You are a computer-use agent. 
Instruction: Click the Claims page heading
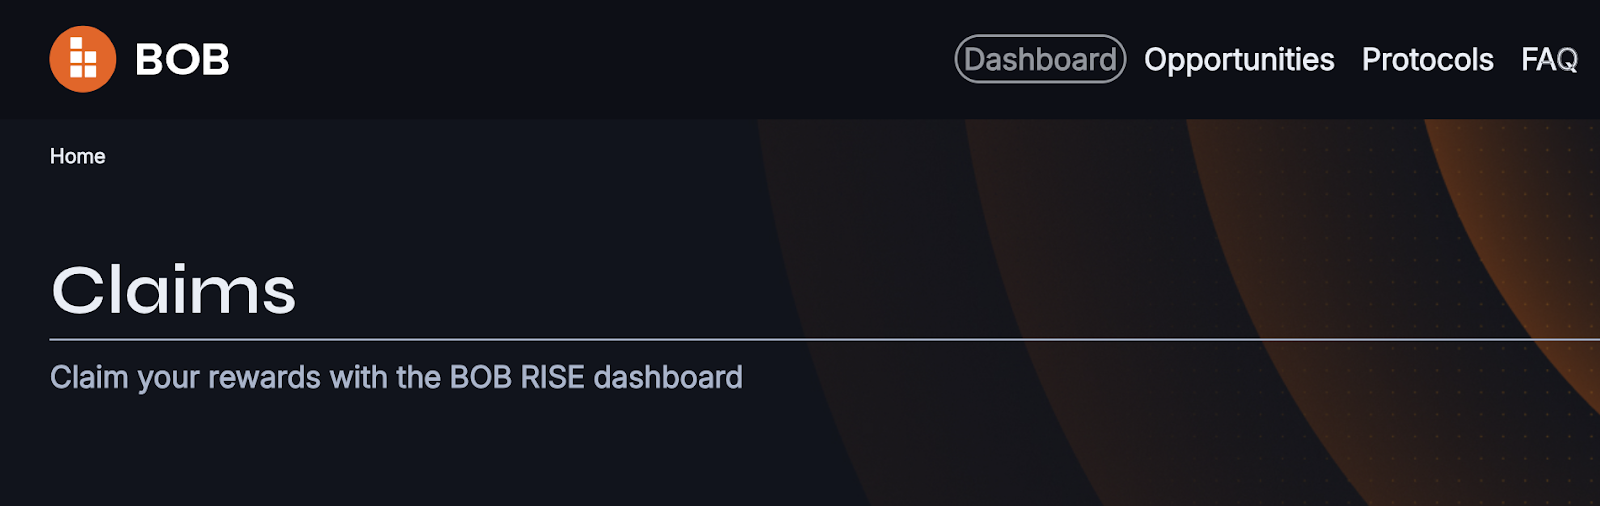tap(174, 290)
